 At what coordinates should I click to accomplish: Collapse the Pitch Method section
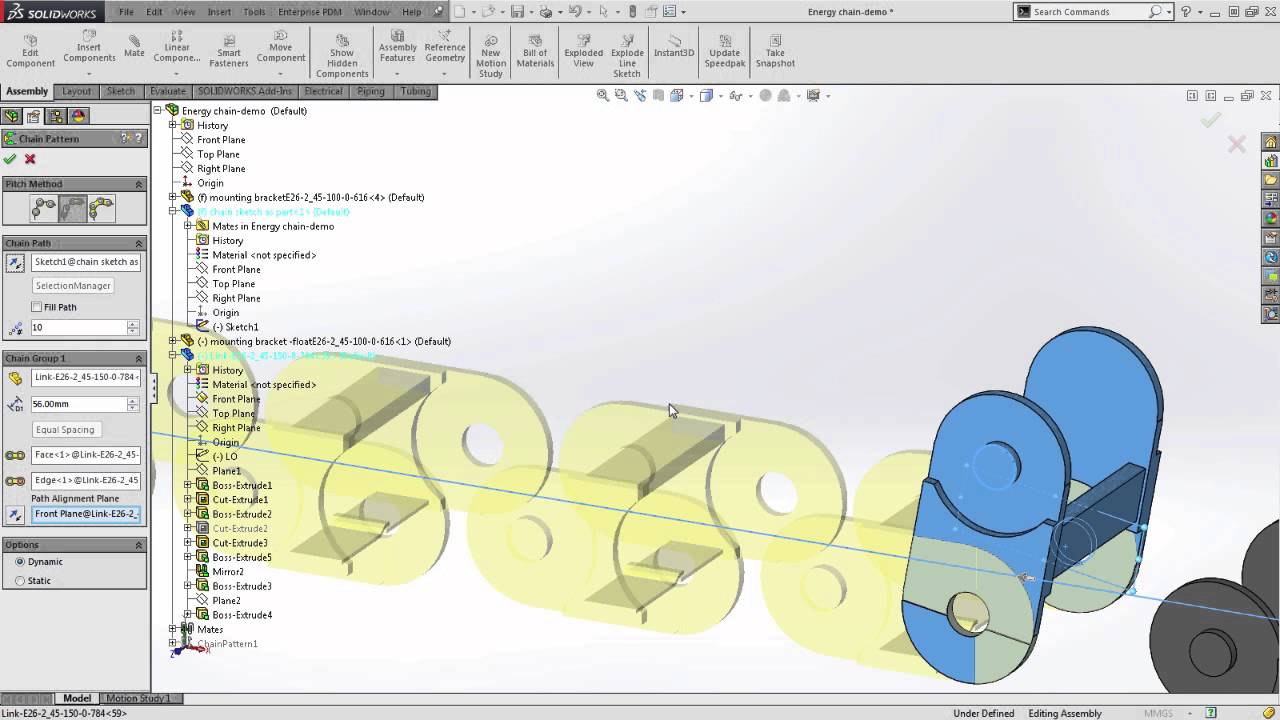click(x=139, y=184)
